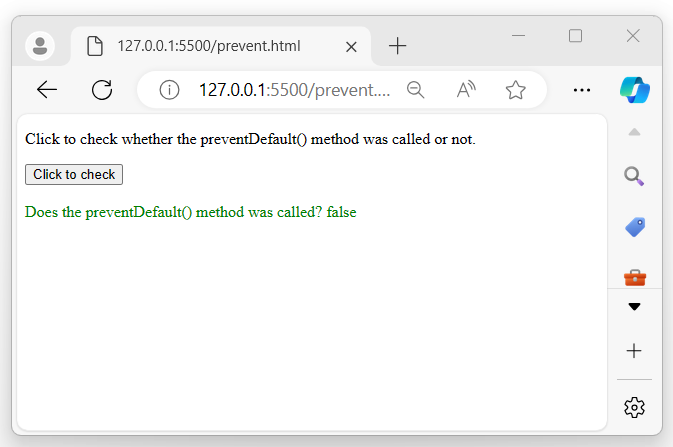This screenshot has width=673, height=447.
Task: Open the sidebar Shopping tag icon
Action: pyautogui.click(x=634, y=227)
